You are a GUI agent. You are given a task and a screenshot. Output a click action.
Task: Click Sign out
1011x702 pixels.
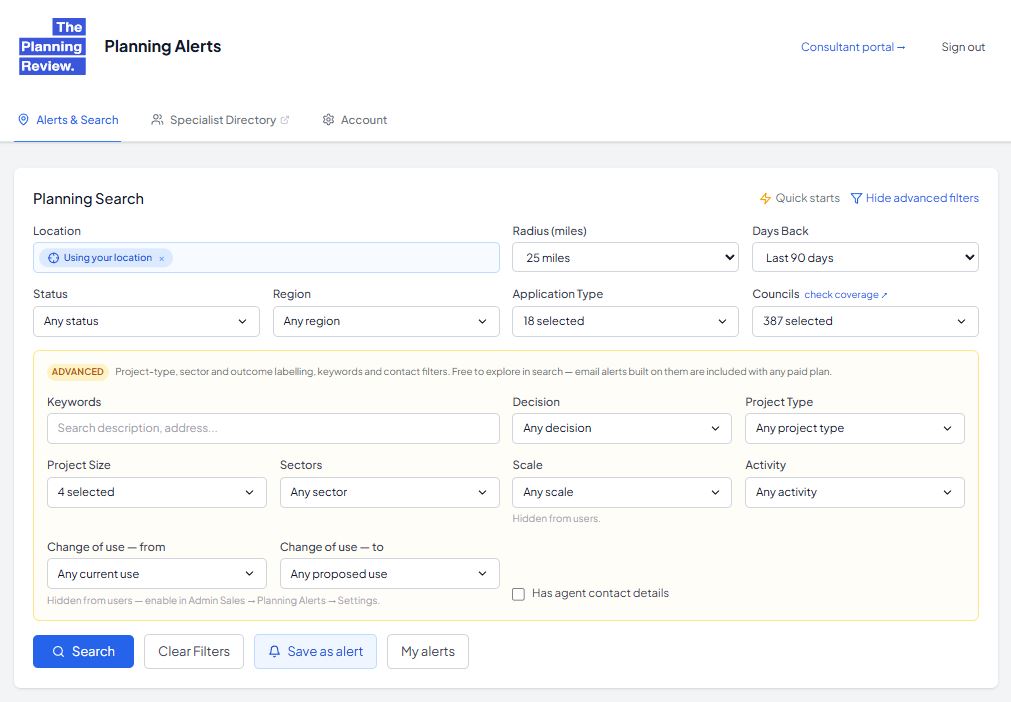click(963, 47)
